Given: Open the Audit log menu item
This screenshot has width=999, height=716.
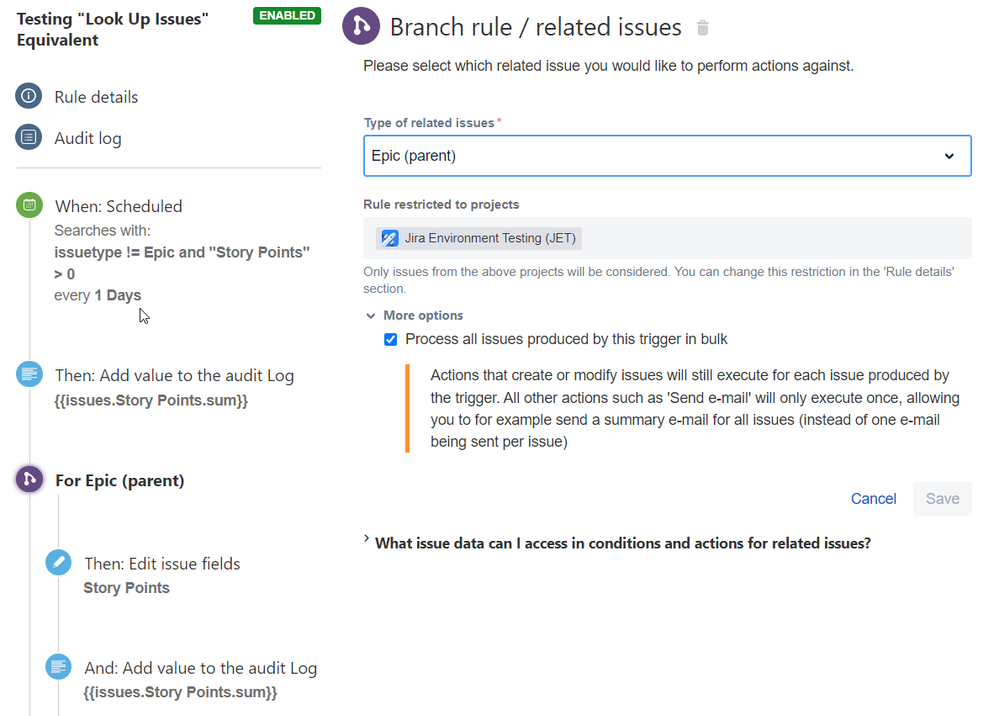Looking at the screenshot, I should coord(88,138).
